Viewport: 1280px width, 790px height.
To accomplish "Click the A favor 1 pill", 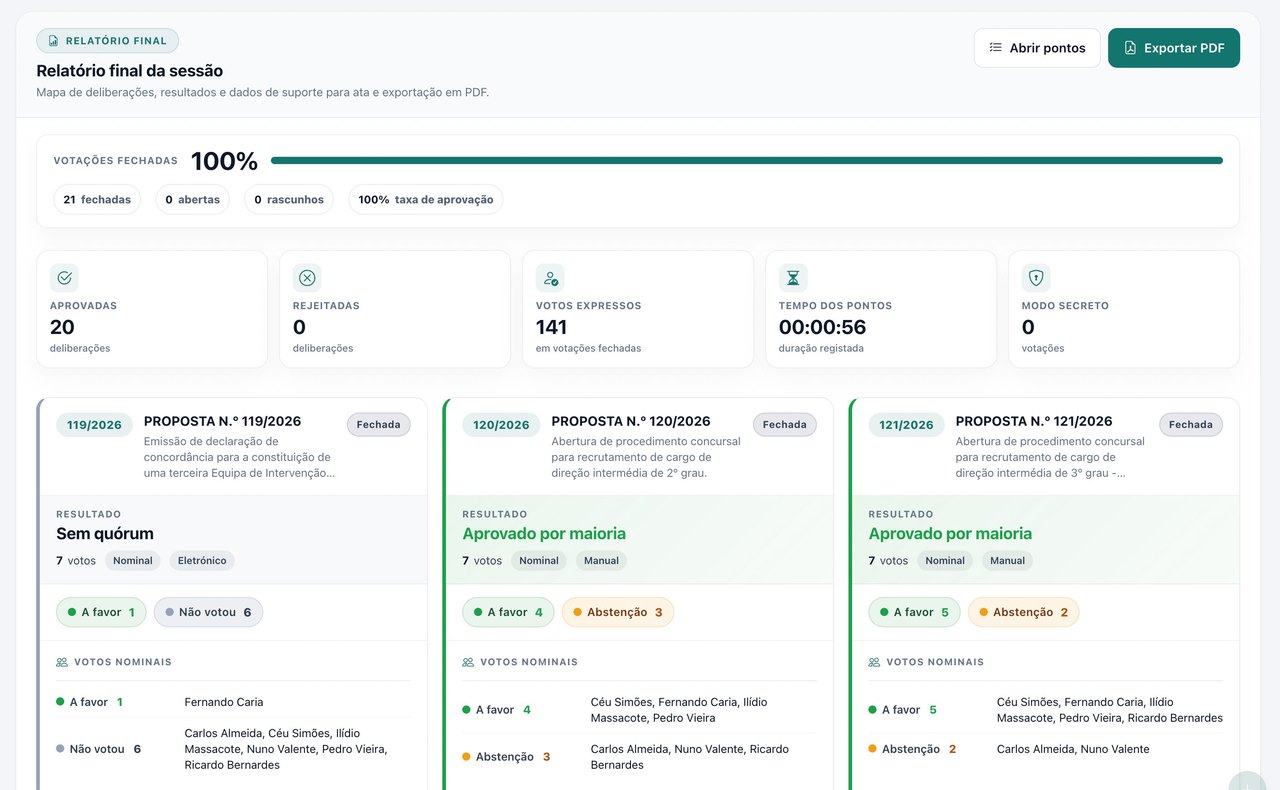I will pos(101,612).
